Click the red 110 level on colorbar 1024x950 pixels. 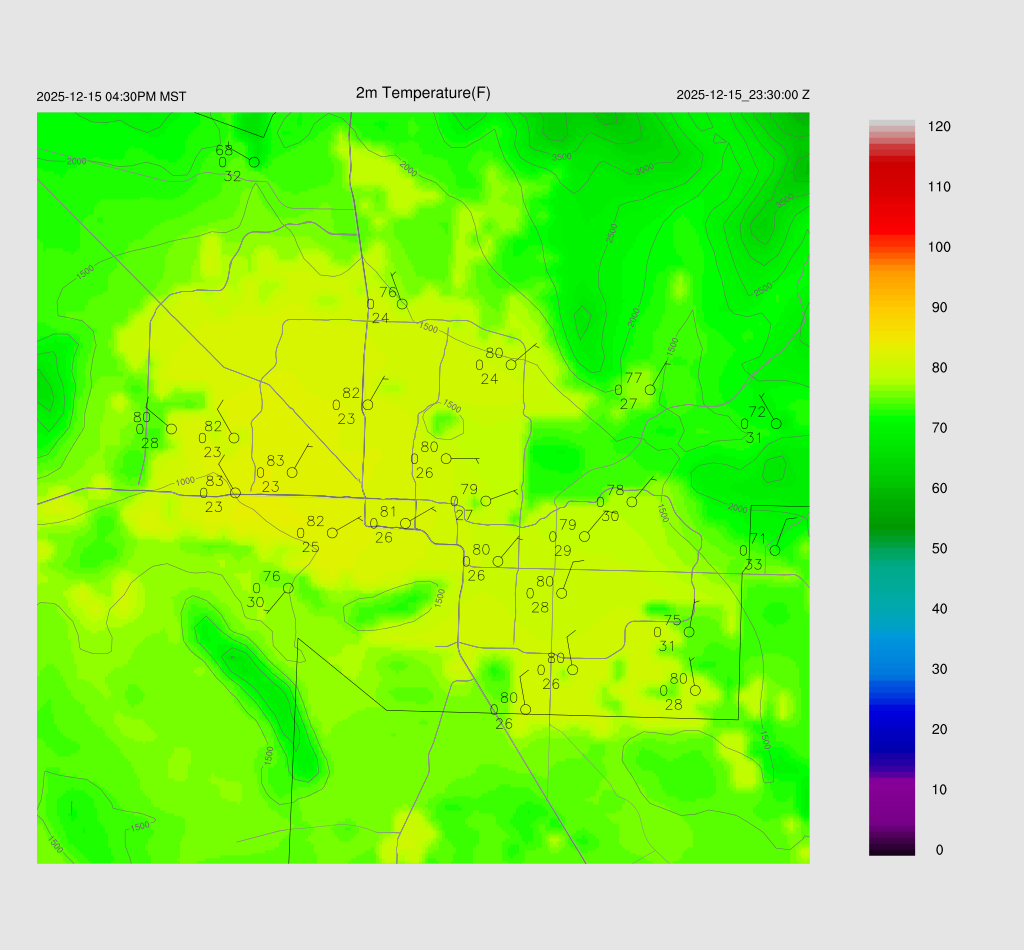point(892,187)
